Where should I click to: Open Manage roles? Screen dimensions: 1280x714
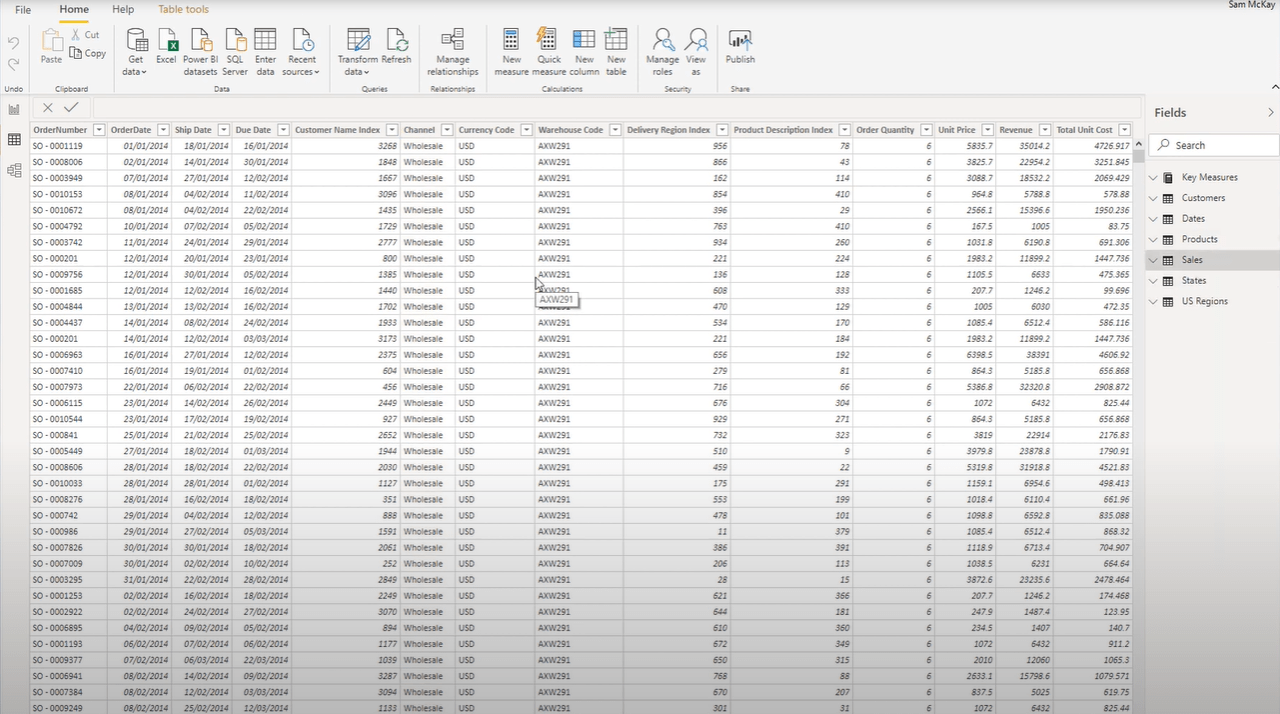pos(662,52)
